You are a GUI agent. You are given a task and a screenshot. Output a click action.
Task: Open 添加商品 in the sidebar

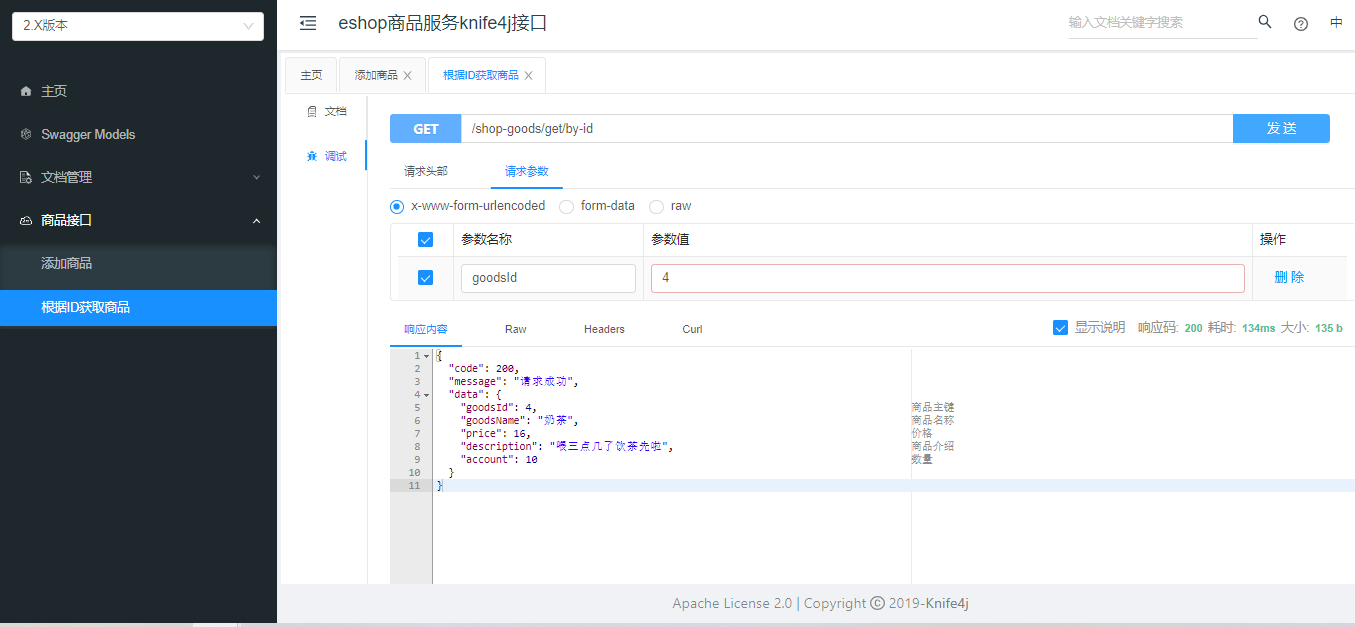point(138,263)
